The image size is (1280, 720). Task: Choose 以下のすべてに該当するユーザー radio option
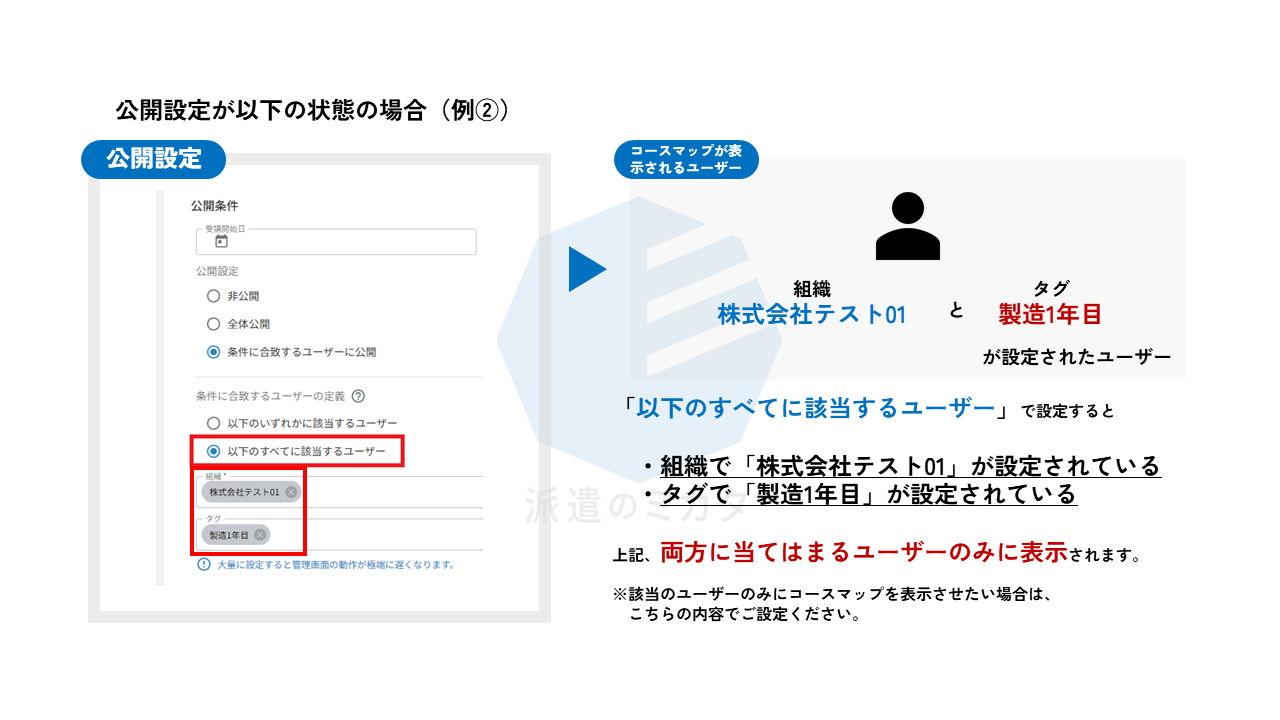coord(213,451)
